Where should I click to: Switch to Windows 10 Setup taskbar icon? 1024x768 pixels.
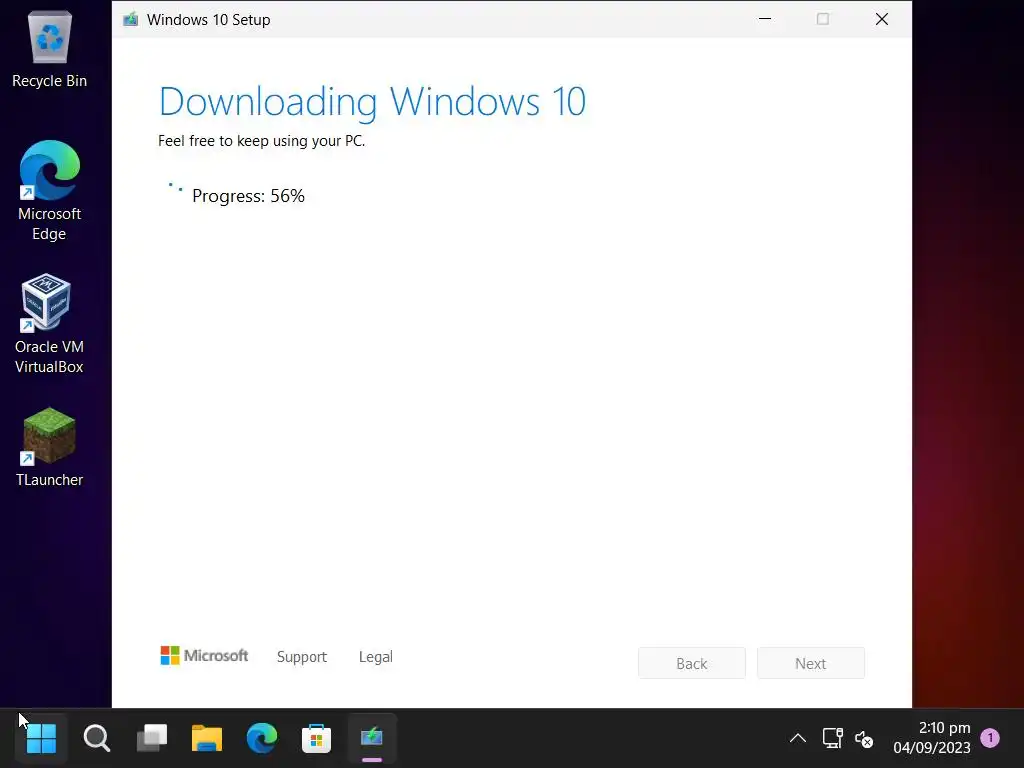coord(372,739)
